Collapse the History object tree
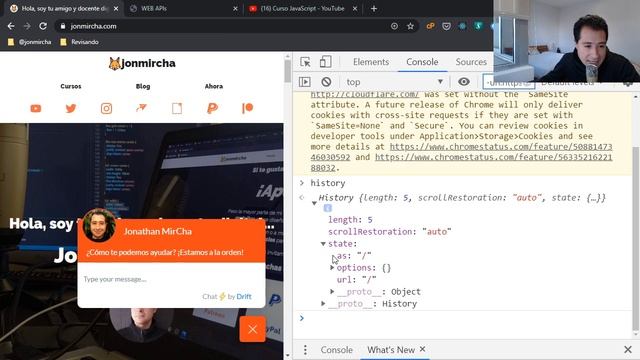This screenshot has width=640, height=360. tap(314, 203)
